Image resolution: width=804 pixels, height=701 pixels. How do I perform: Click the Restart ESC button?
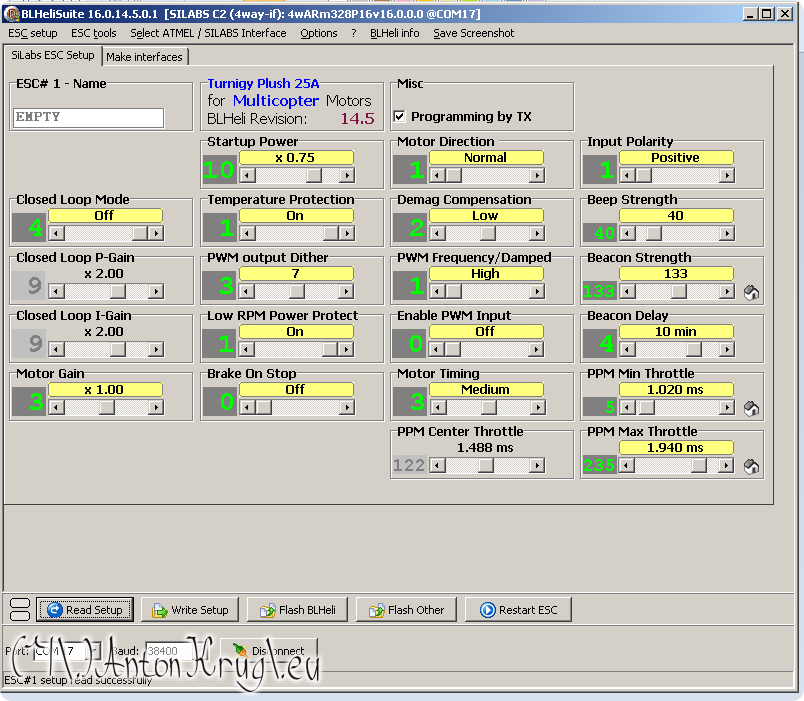click(x=518, y=610)
